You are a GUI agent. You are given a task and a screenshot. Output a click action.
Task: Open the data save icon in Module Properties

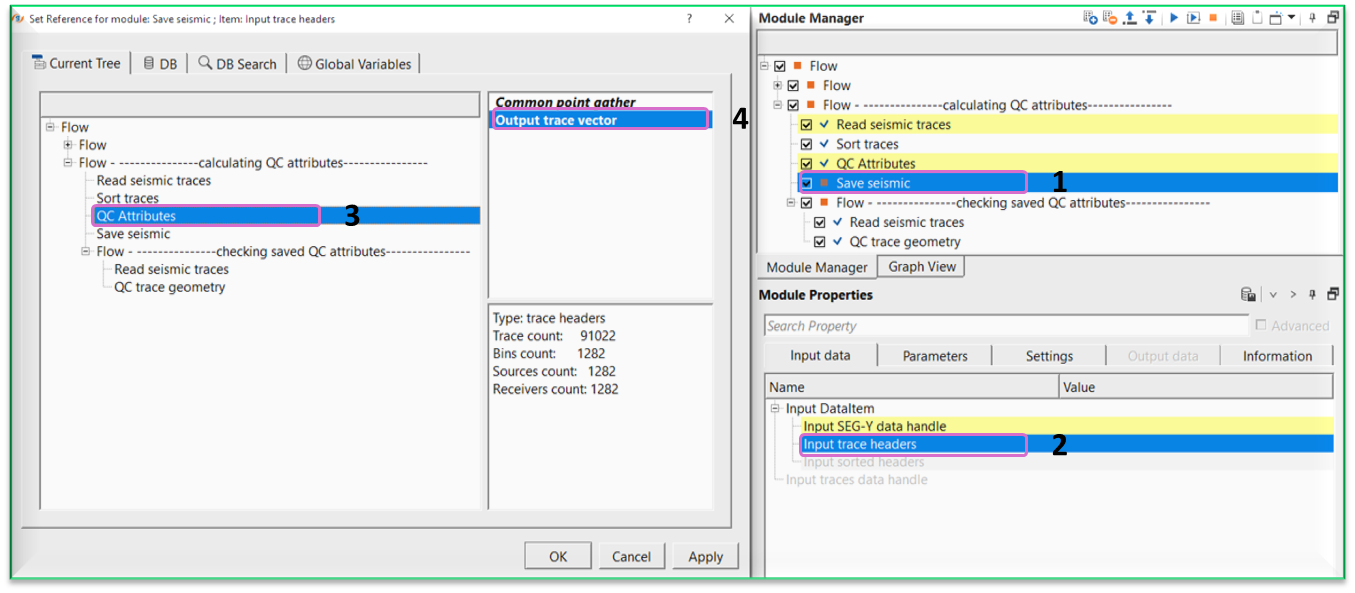[x=1247, y=294]
